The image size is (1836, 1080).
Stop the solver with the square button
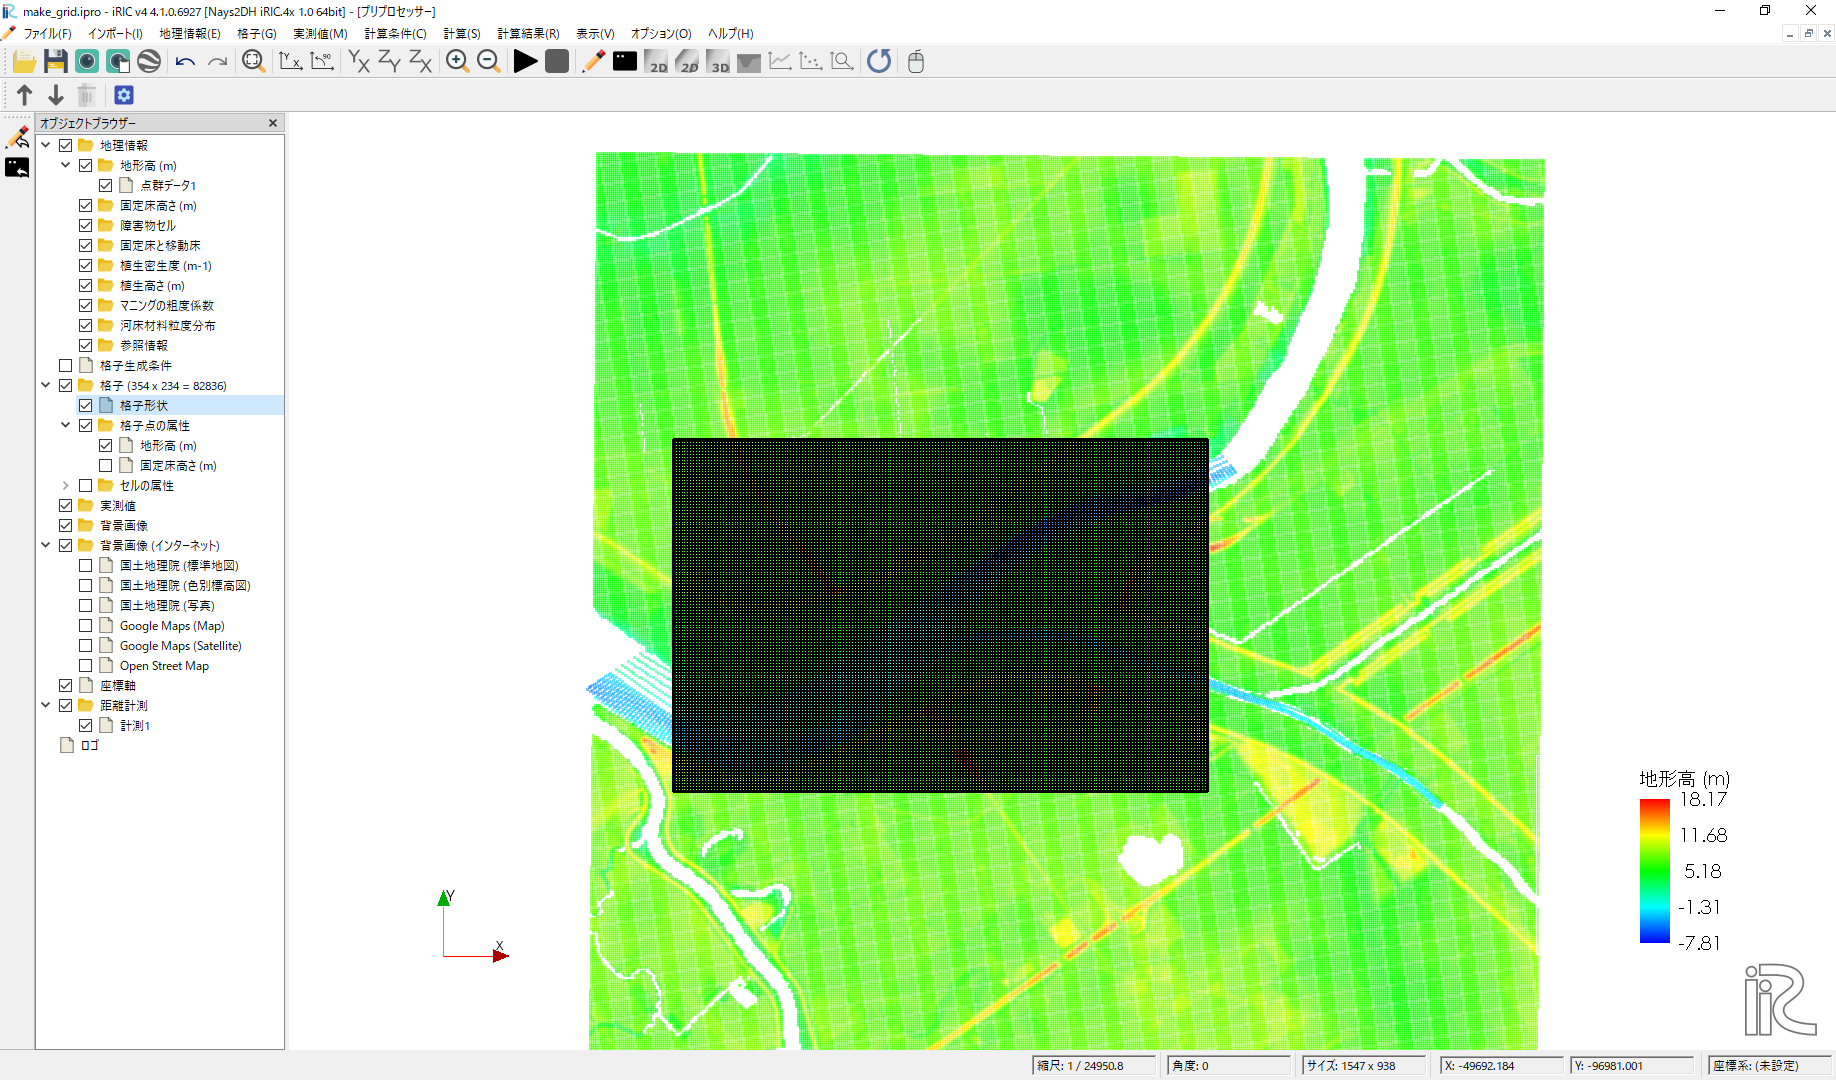(557, 62)
